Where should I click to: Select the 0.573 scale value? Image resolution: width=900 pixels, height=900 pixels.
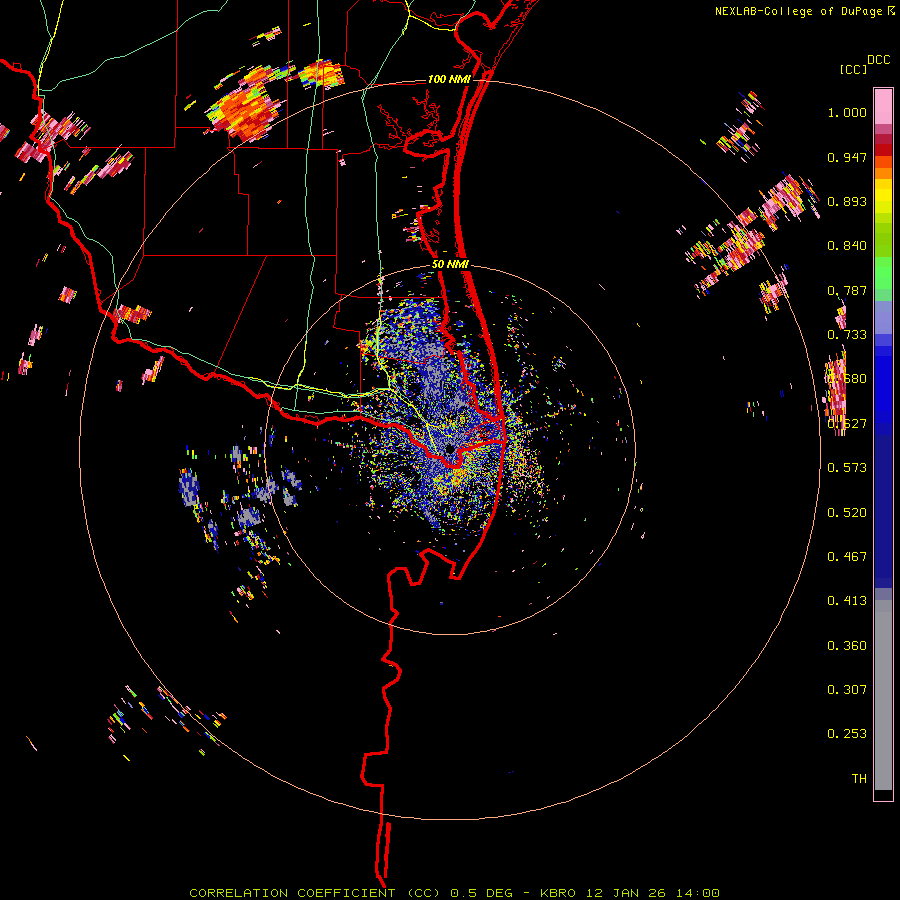(847, 468)
